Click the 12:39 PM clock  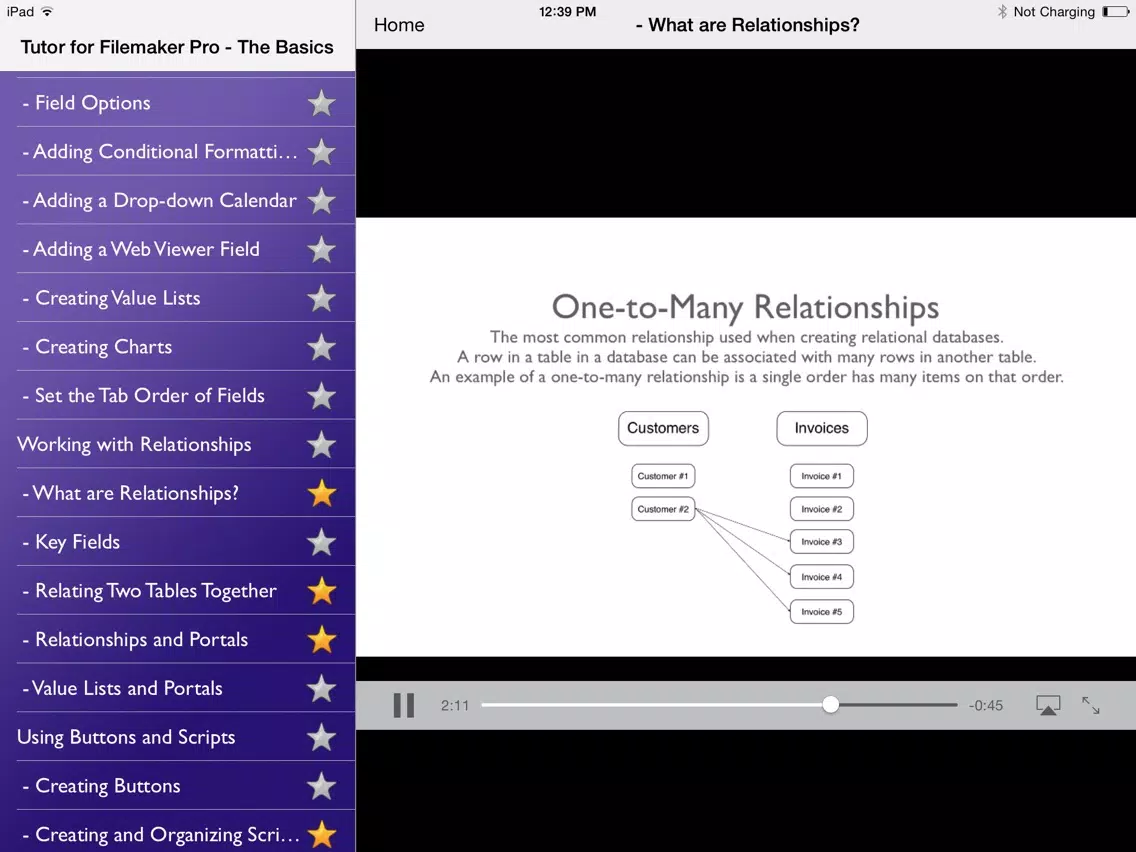[x=567, y=12]
